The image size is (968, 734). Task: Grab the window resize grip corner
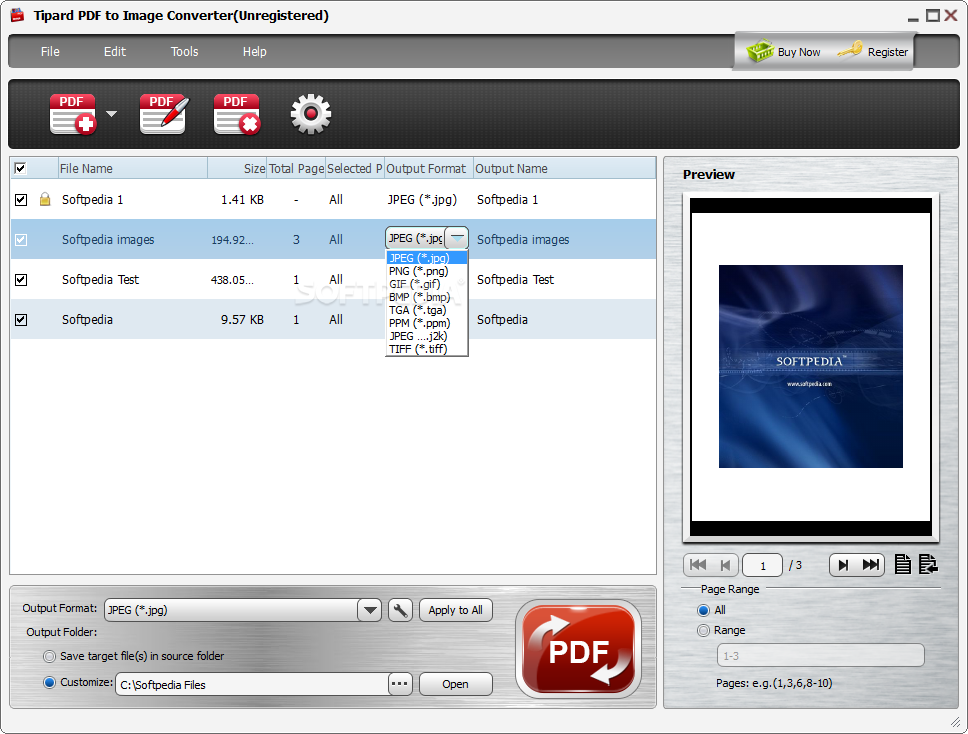956,722
